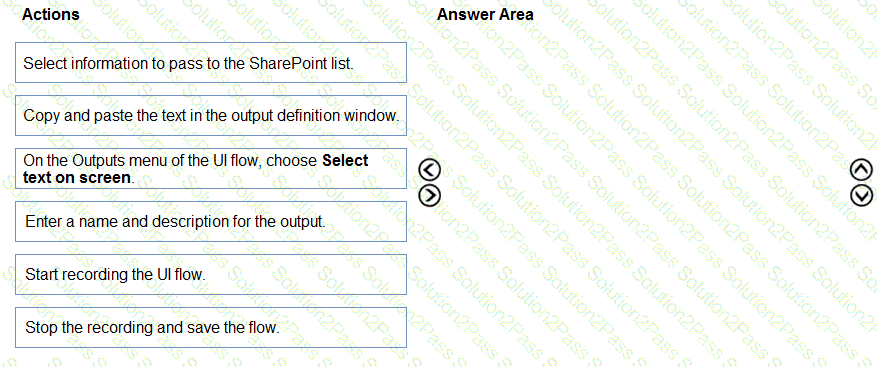Select 'Copy and paste the text' action

pyautogui.click(x=211, y=115)
